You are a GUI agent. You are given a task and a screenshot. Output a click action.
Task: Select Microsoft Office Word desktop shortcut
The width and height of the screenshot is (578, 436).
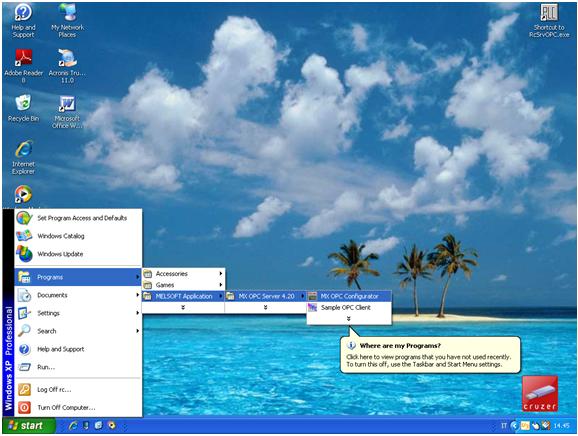pyautogui.click(x=67, y=112)
